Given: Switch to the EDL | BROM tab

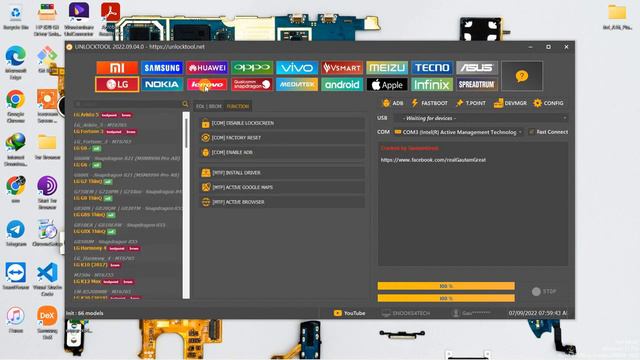Looking at the screenshot, I should point(209,107).
